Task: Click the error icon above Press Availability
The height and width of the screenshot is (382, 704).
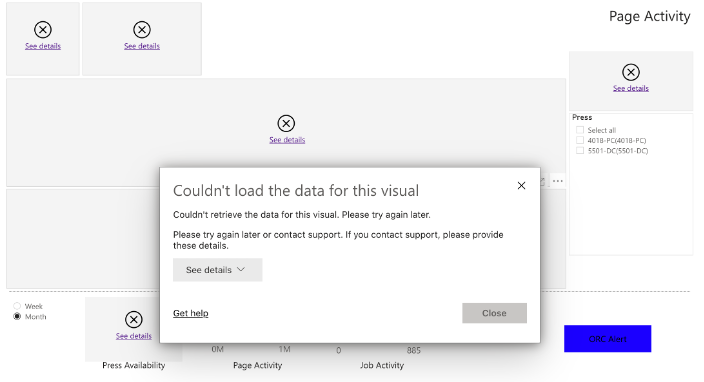Action: pyautogui.click(x=133, y=320)
